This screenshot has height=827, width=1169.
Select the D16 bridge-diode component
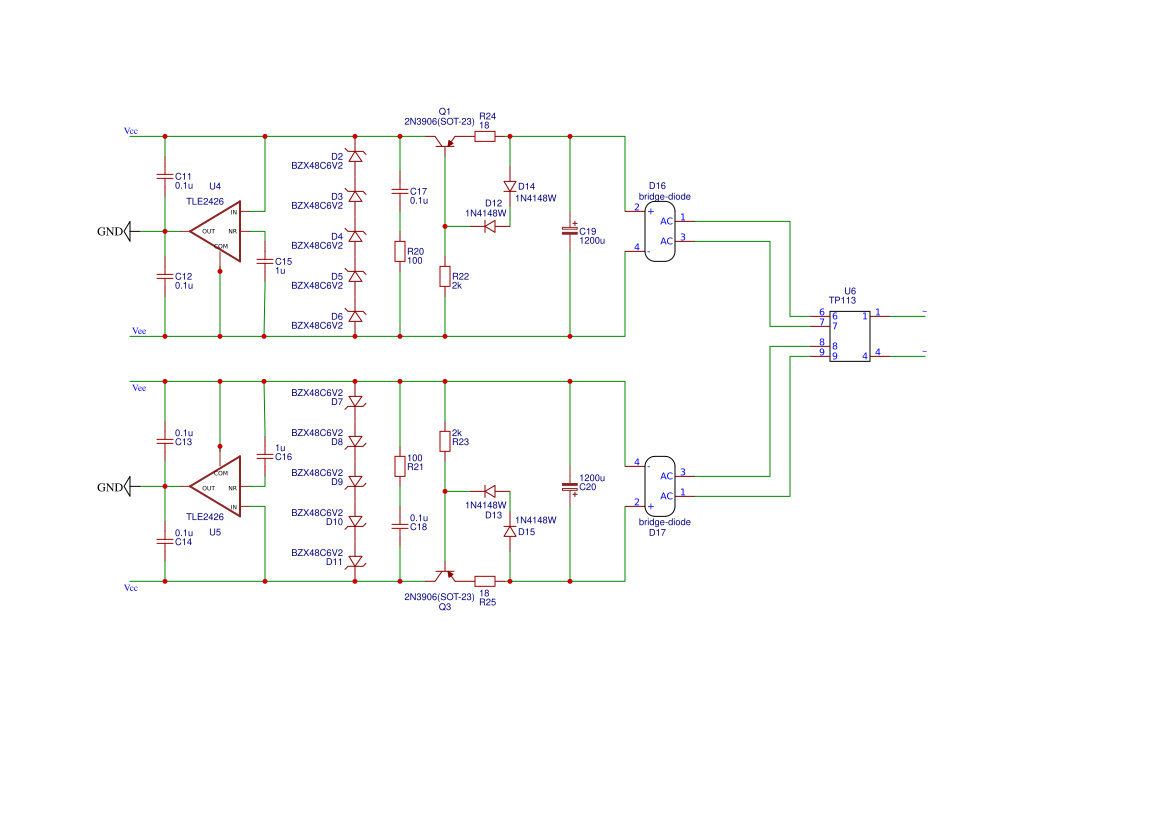[660, 231]
